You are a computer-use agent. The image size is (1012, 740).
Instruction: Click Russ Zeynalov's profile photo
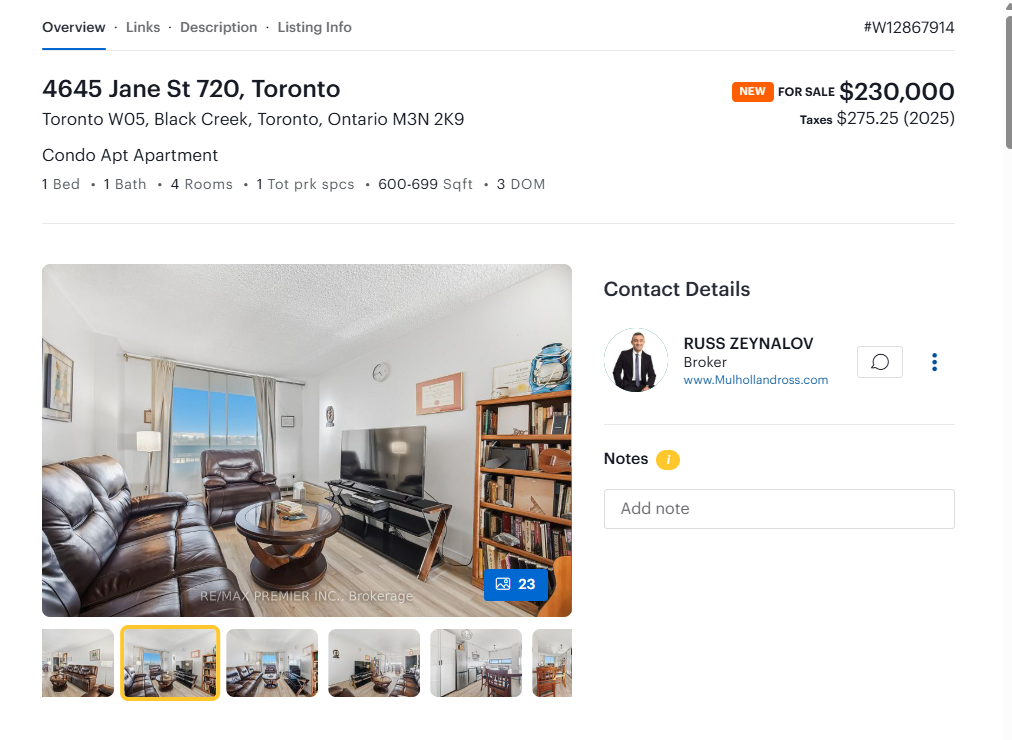pos(636,360)
